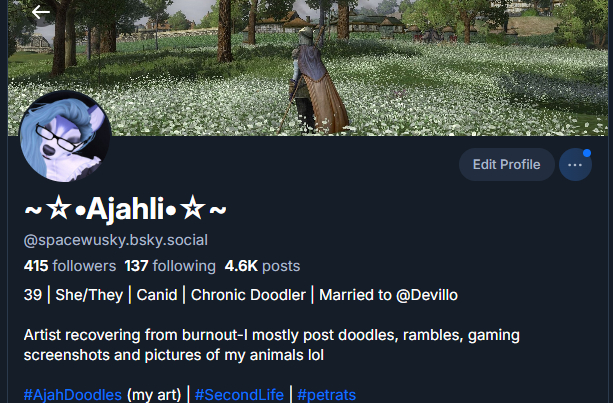Click the blue dot on options button
This screenshot has width=613, height=403.
pyautogui.click(x=587, y=153)
